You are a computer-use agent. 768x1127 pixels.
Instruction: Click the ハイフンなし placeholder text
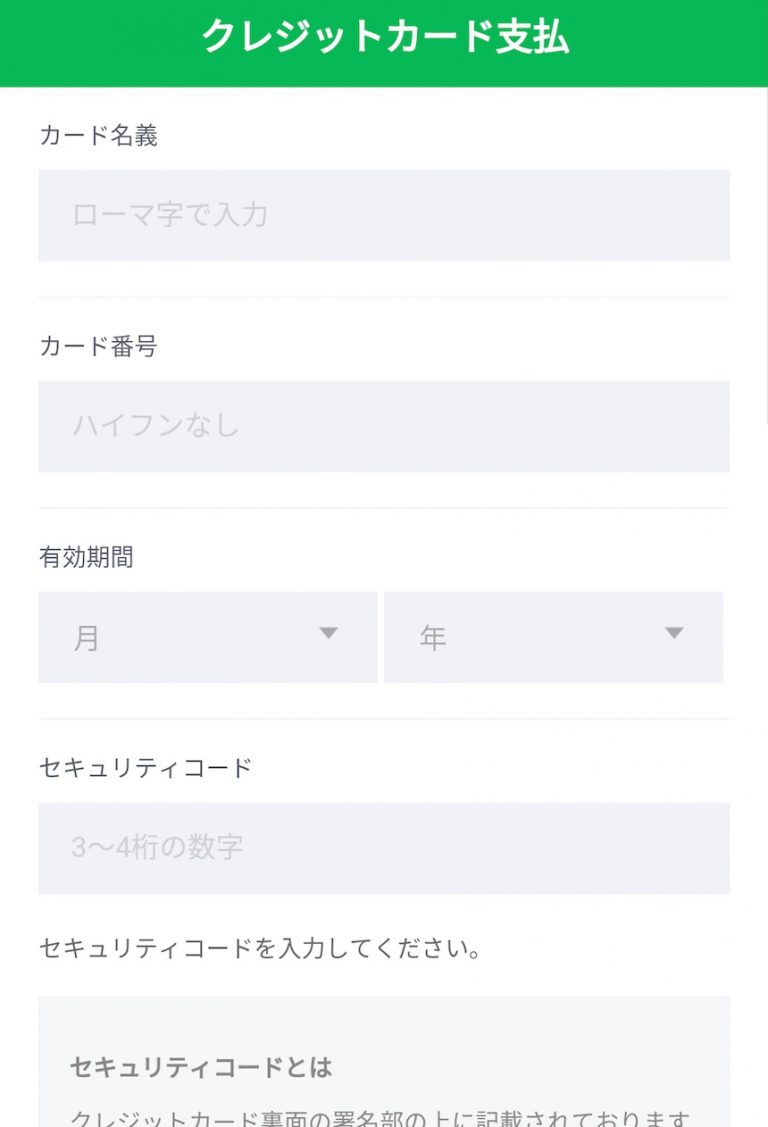[x=156, y=426]
